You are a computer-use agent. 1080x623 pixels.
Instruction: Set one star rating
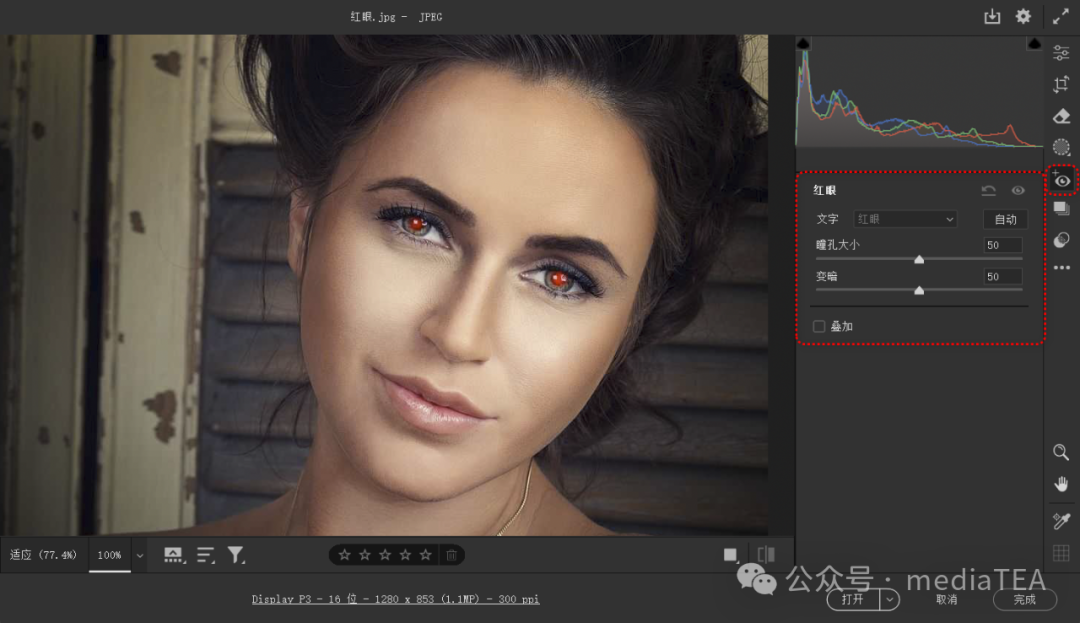(344, 555)
